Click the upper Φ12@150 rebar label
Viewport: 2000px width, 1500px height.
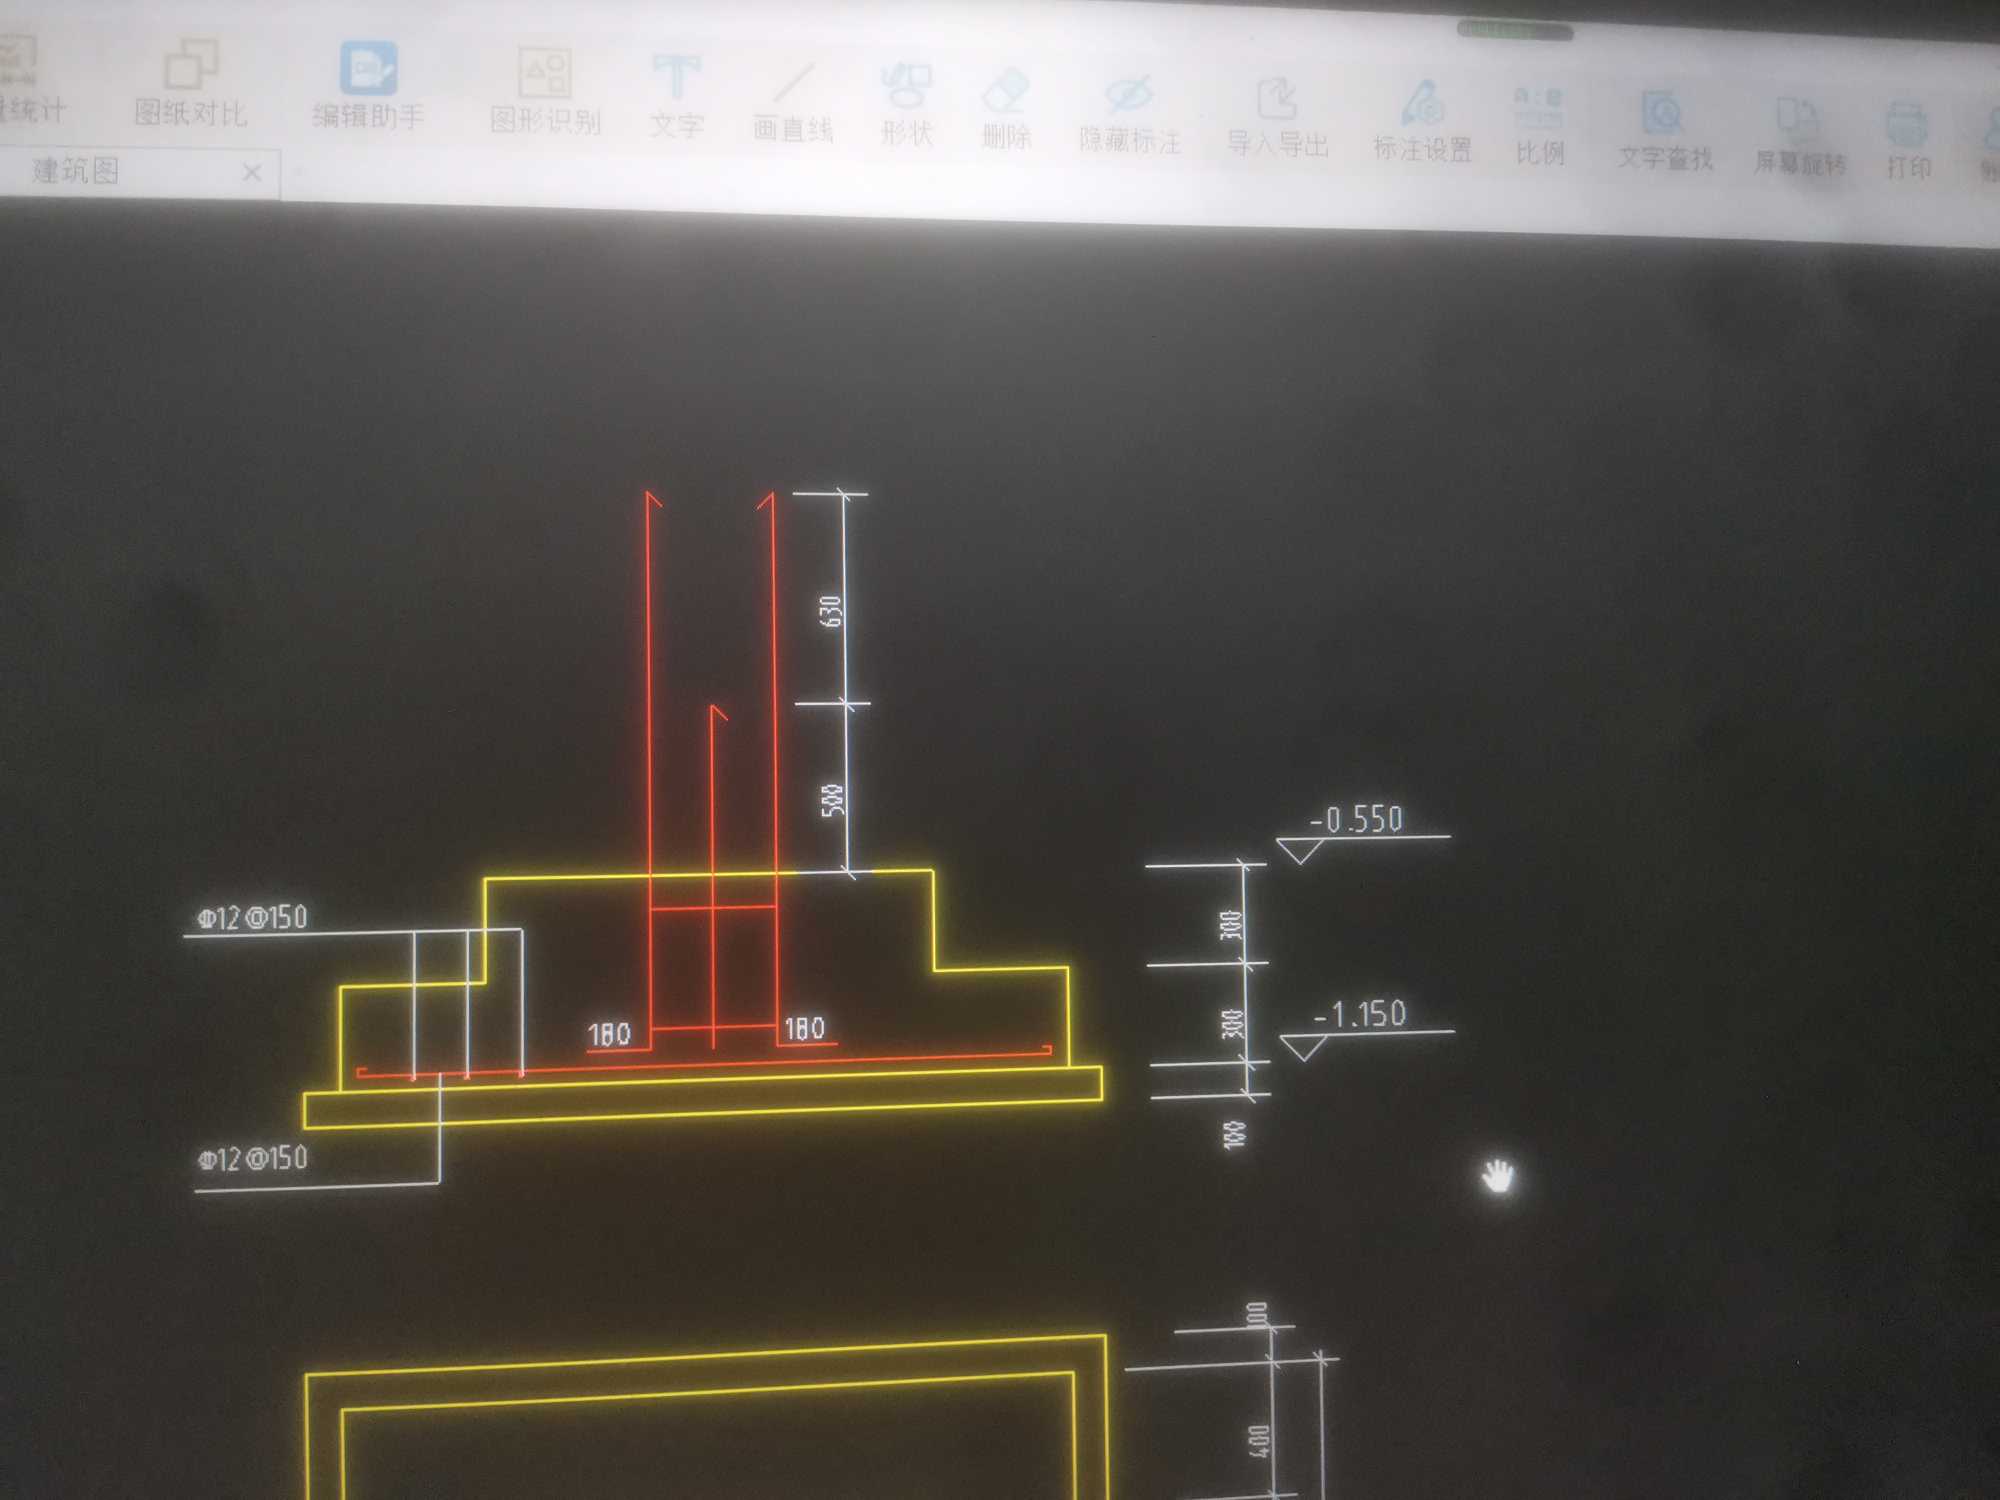(252, 918)
